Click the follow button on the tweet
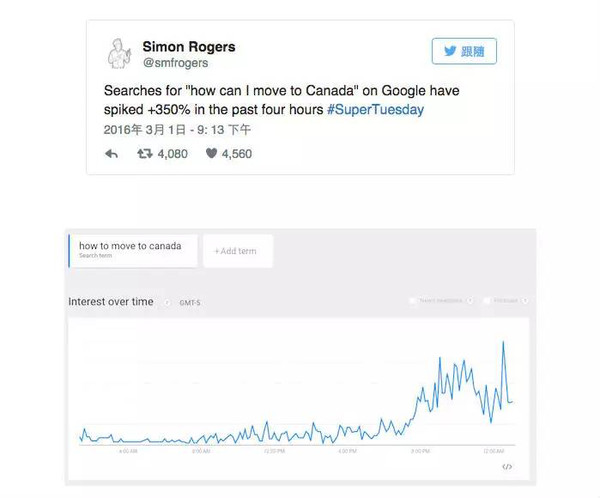 coord(464,51)
